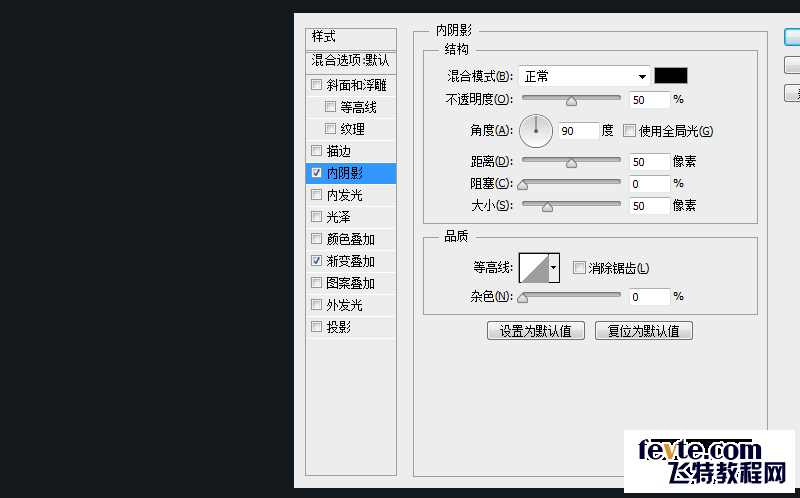Click the 等高线 contour thumbnail
The width and height of the screenshot is (800, 498).
(x=534, y=267)
